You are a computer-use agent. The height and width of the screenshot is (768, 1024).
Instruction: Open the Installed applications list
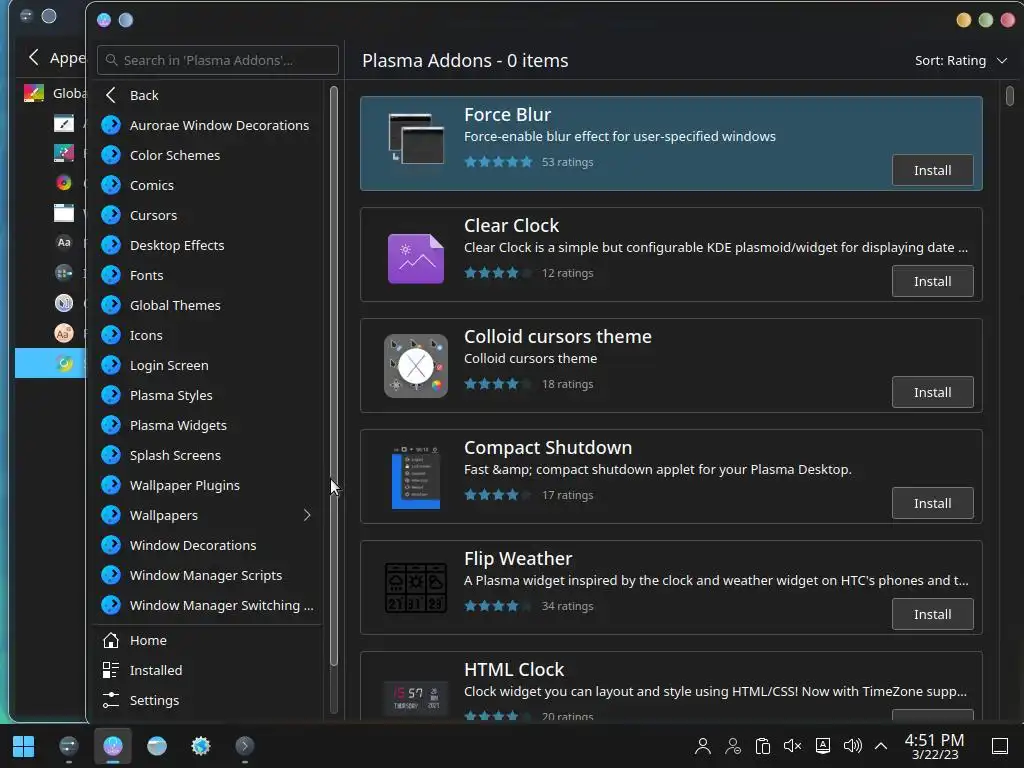point(209,671)
